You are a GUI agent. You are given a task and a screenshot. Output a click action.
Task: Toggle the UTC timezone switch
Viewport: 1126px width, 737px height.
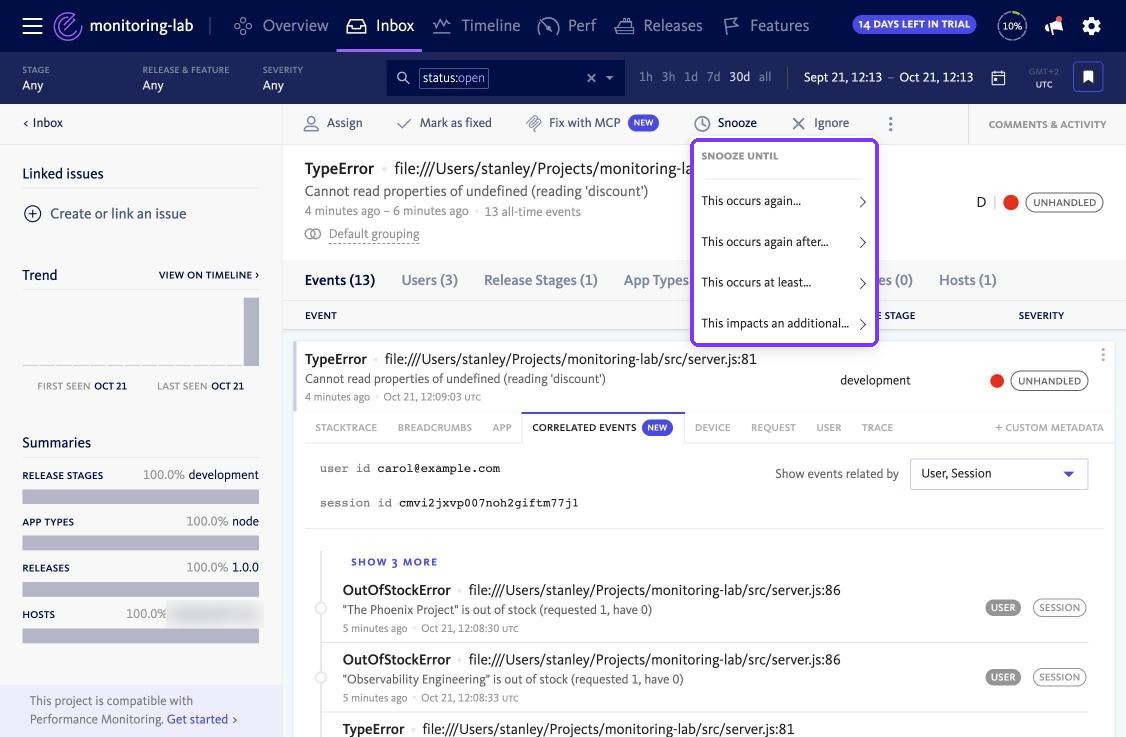point(1043,78)
